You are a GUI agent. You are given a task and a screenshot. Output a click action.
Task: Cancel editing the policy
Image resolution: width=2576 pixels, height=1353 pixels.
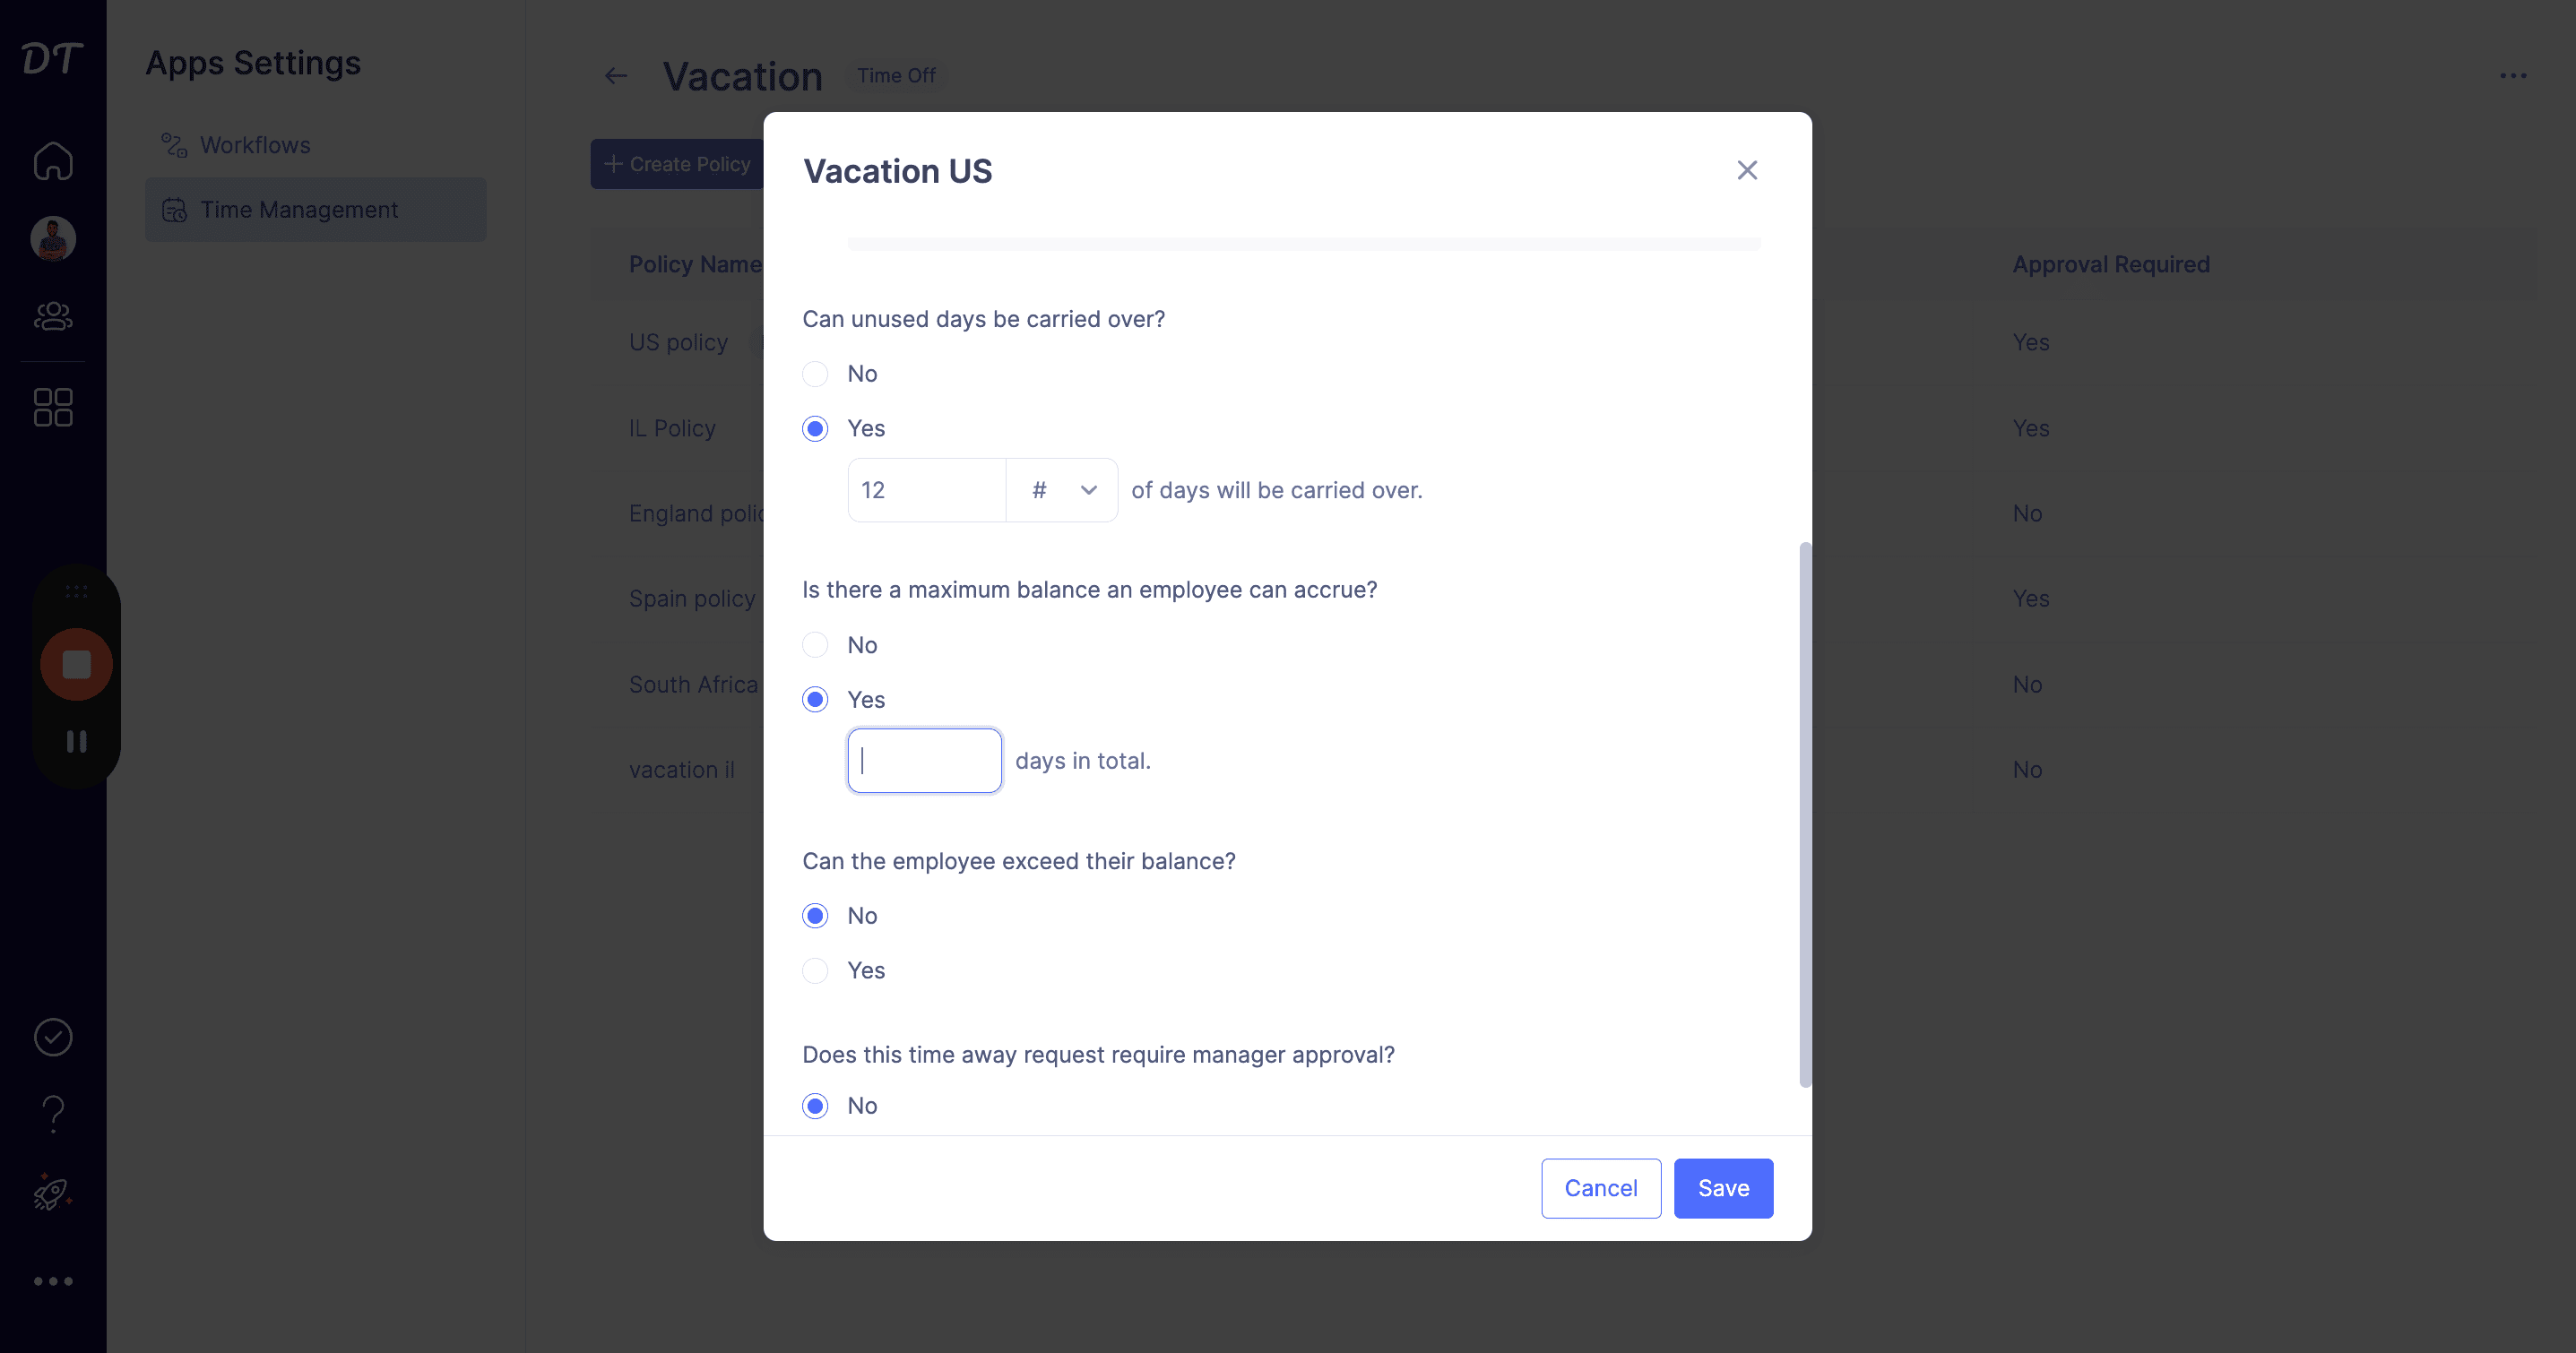pos(1600,1188)
